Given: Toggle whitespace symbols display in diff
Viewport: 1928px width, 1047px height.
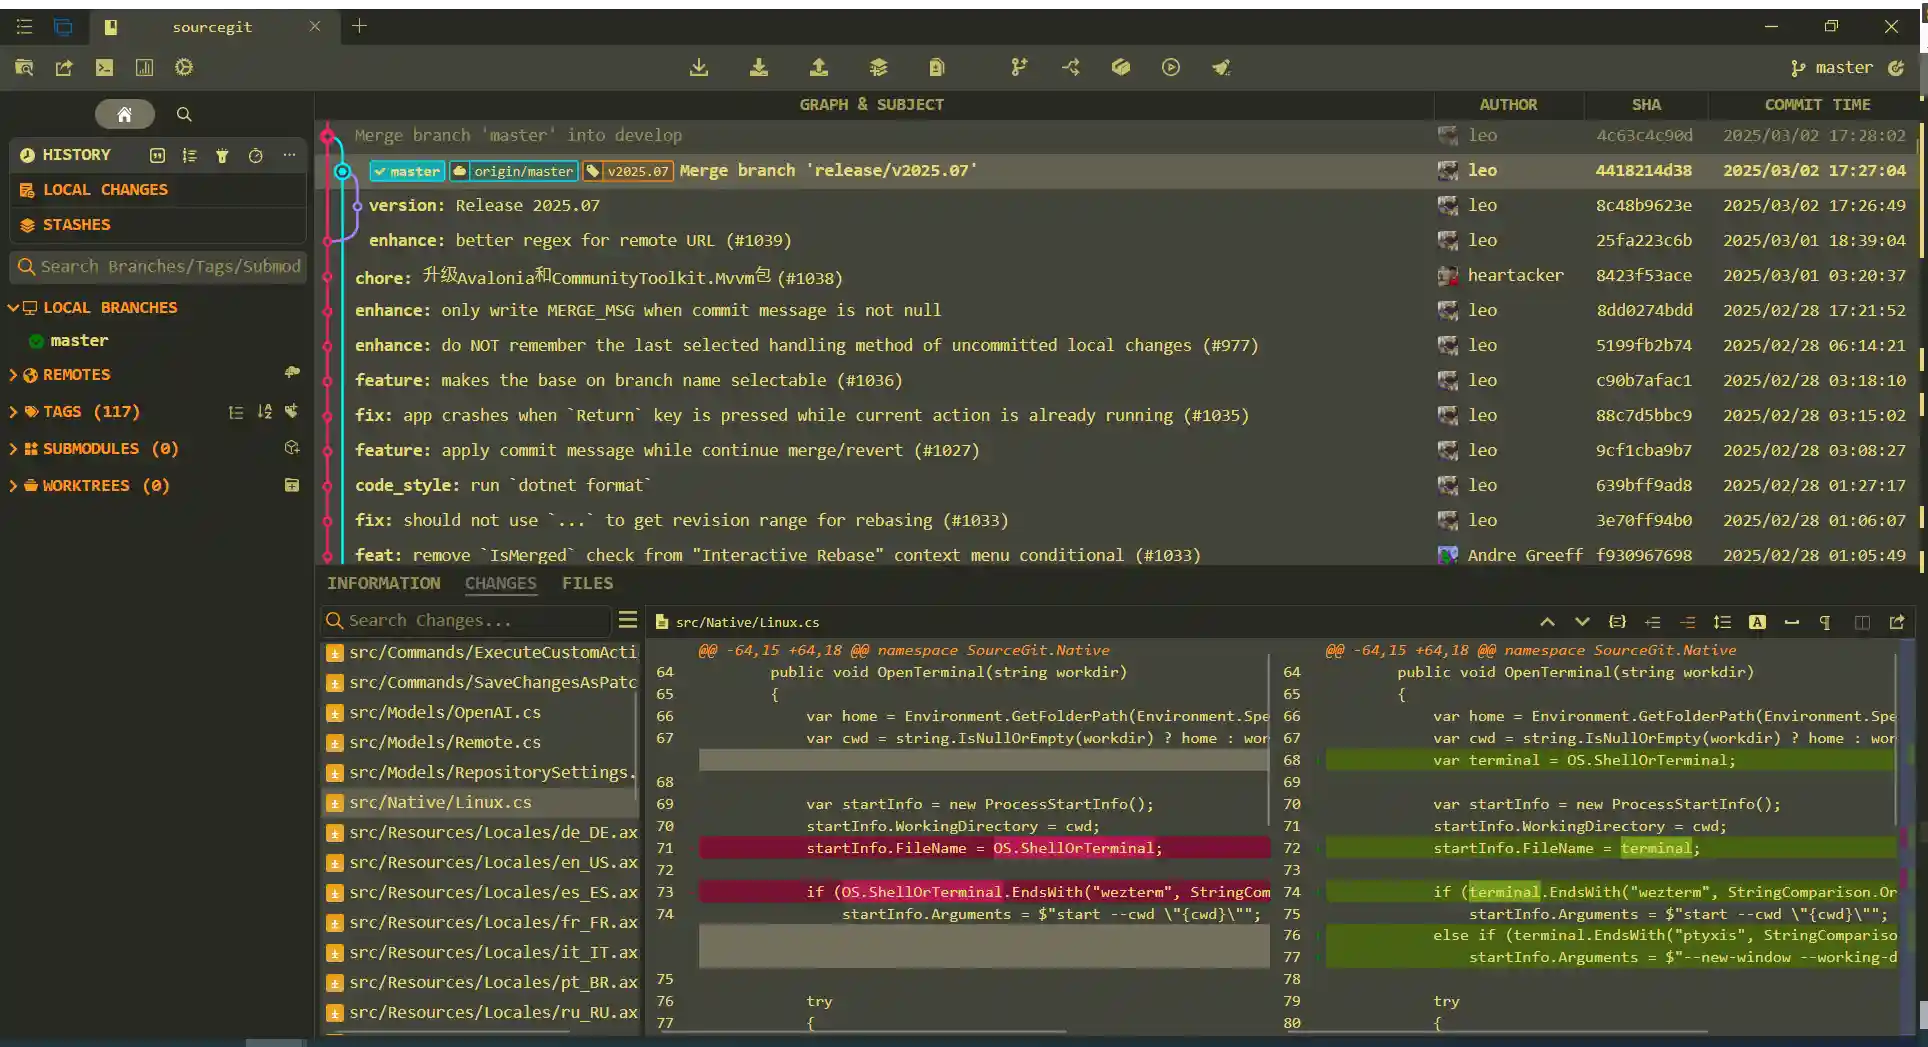Looking at the screenshot, I should [1826, 622].
